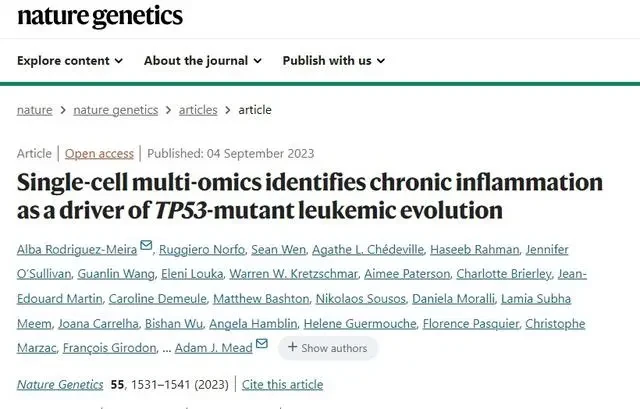Select author Sean Wen

[278, 249]
